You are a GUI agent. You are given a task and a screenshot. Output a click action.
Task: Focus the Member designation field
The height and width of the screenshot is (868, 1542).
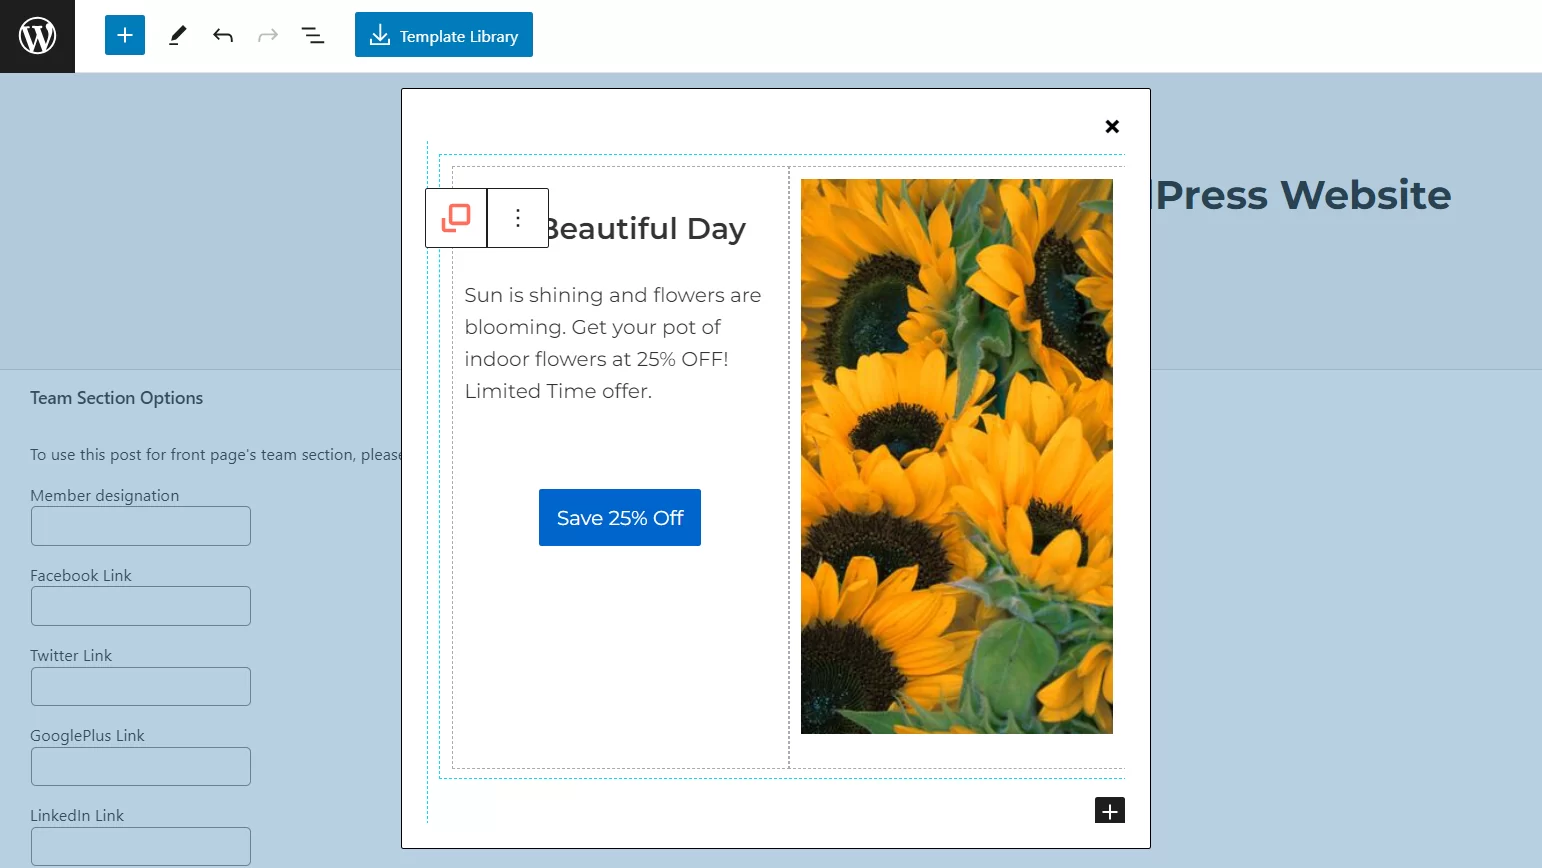click(x=141, y=526)
